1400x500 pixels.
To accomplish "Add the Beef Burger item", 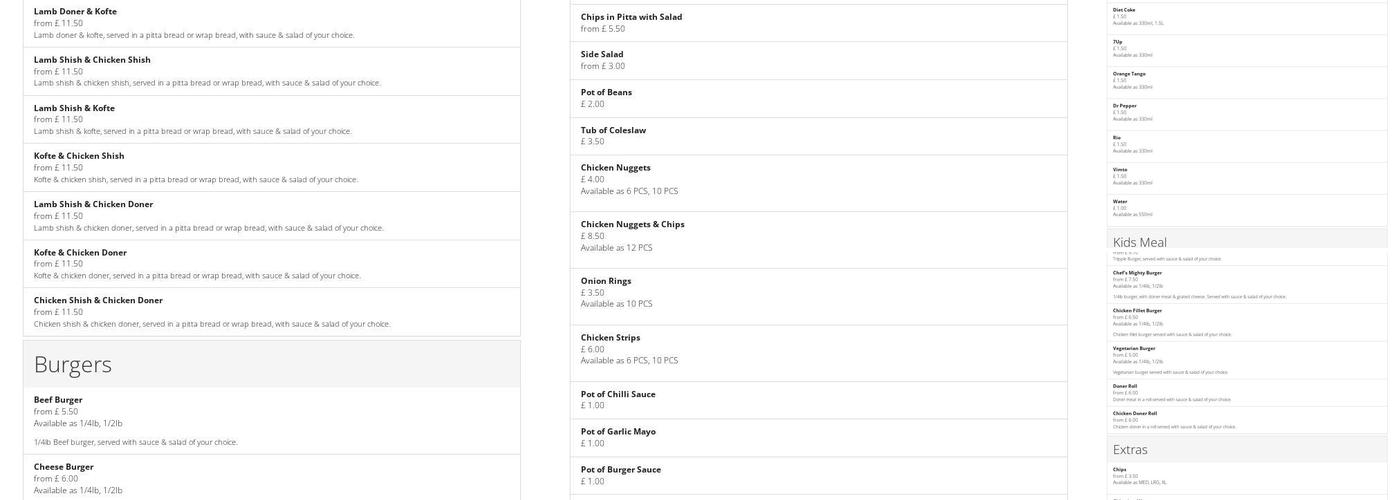I will pyautogui.click(x=58, y=400).
